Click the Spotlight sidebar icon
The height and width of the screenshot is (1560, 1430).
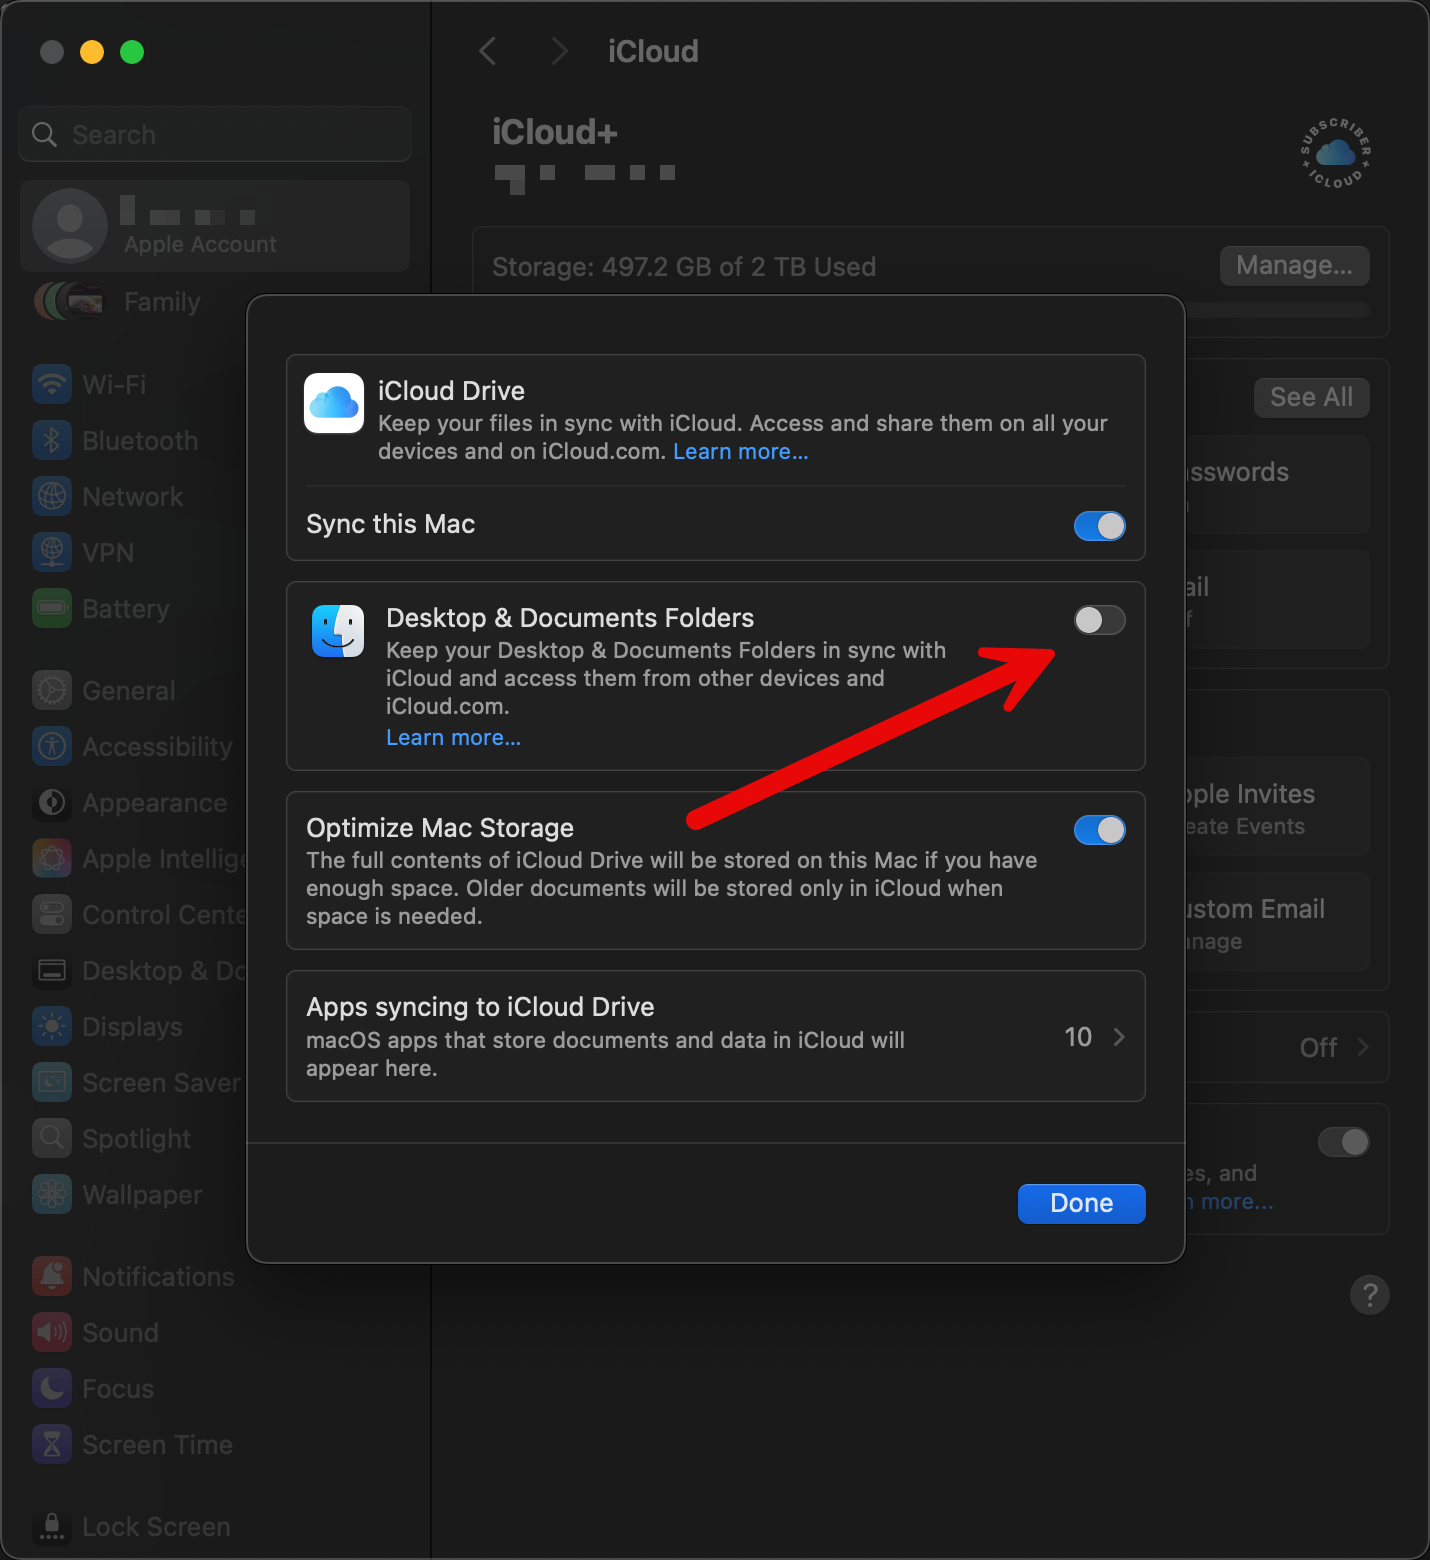[52, 1138]
